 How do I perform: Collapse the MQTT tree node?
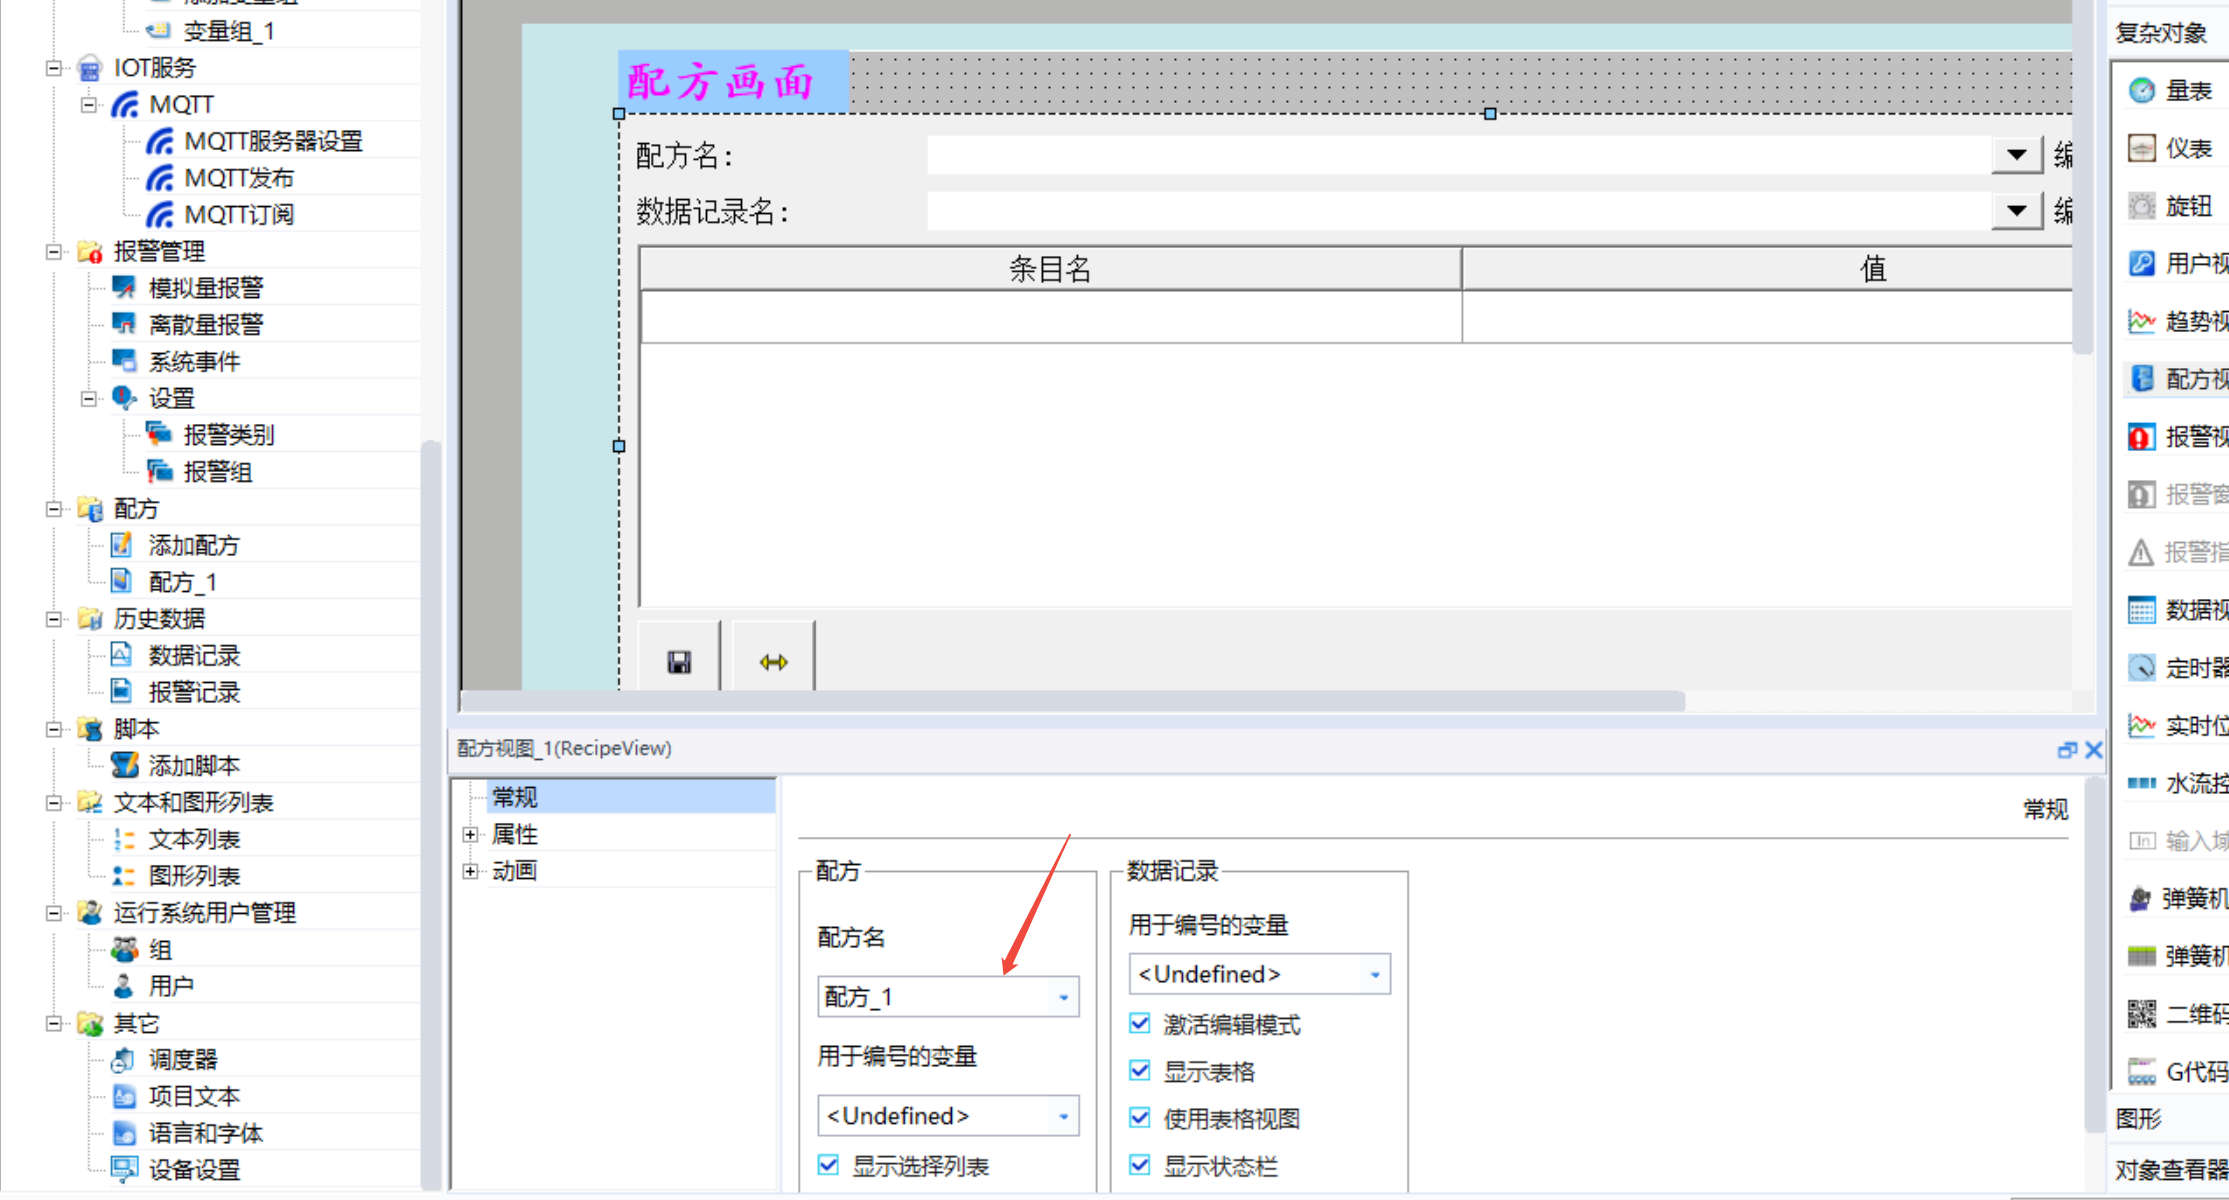click(89, 104)
